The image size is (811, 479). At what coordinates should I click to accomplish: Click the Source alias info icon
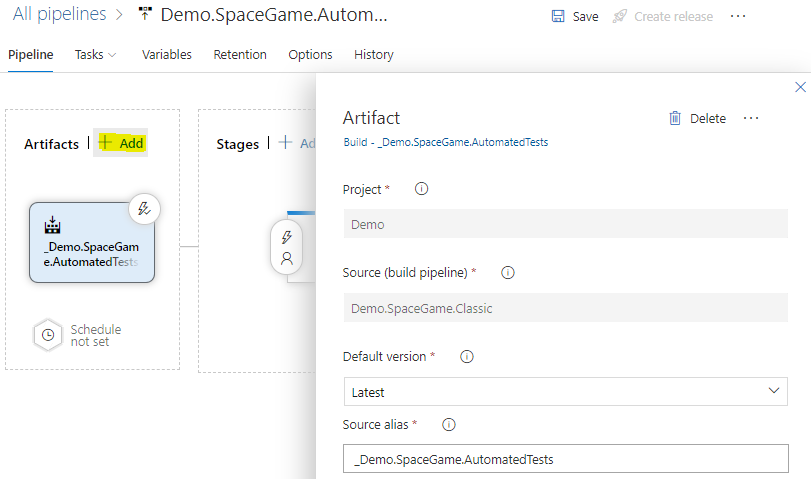tap(449, 424)
